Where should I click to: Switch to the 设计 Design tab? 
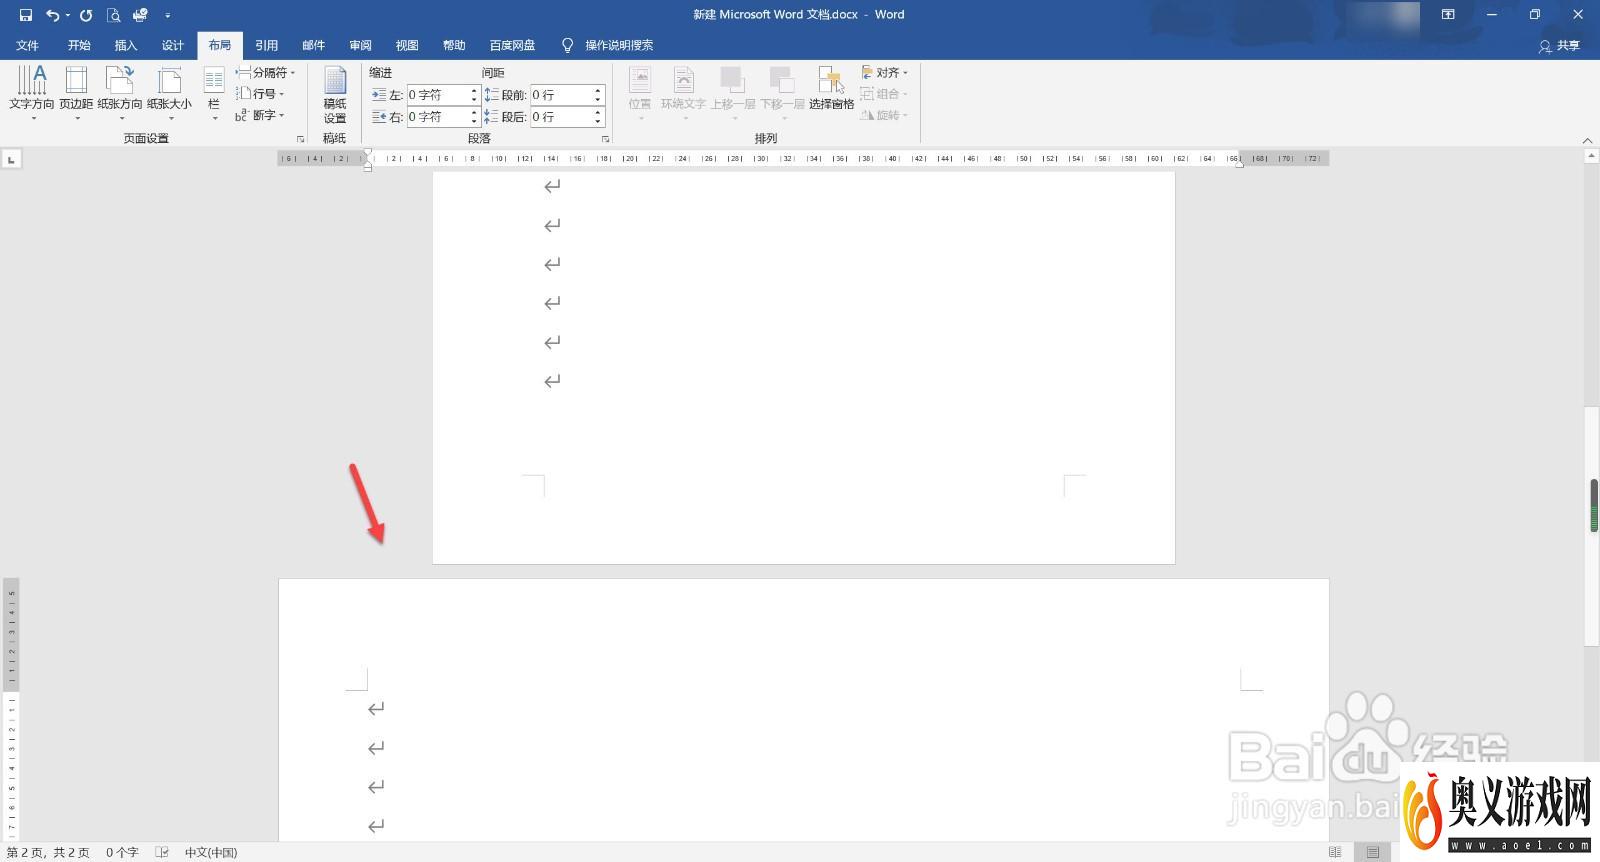(173, 45)
